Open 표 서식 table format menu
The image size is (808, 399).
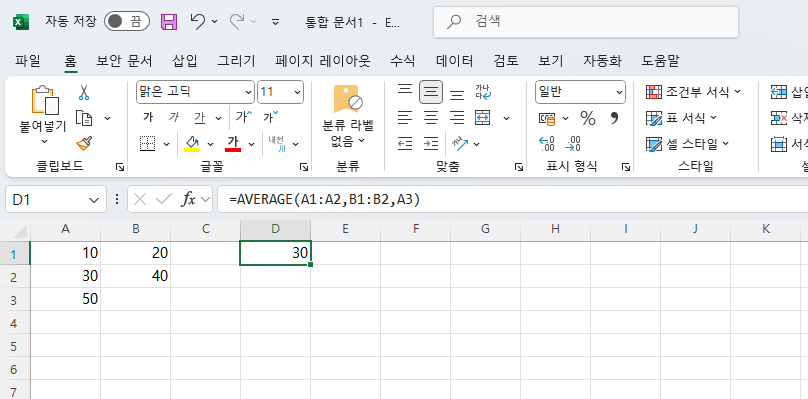click(682, 118)
